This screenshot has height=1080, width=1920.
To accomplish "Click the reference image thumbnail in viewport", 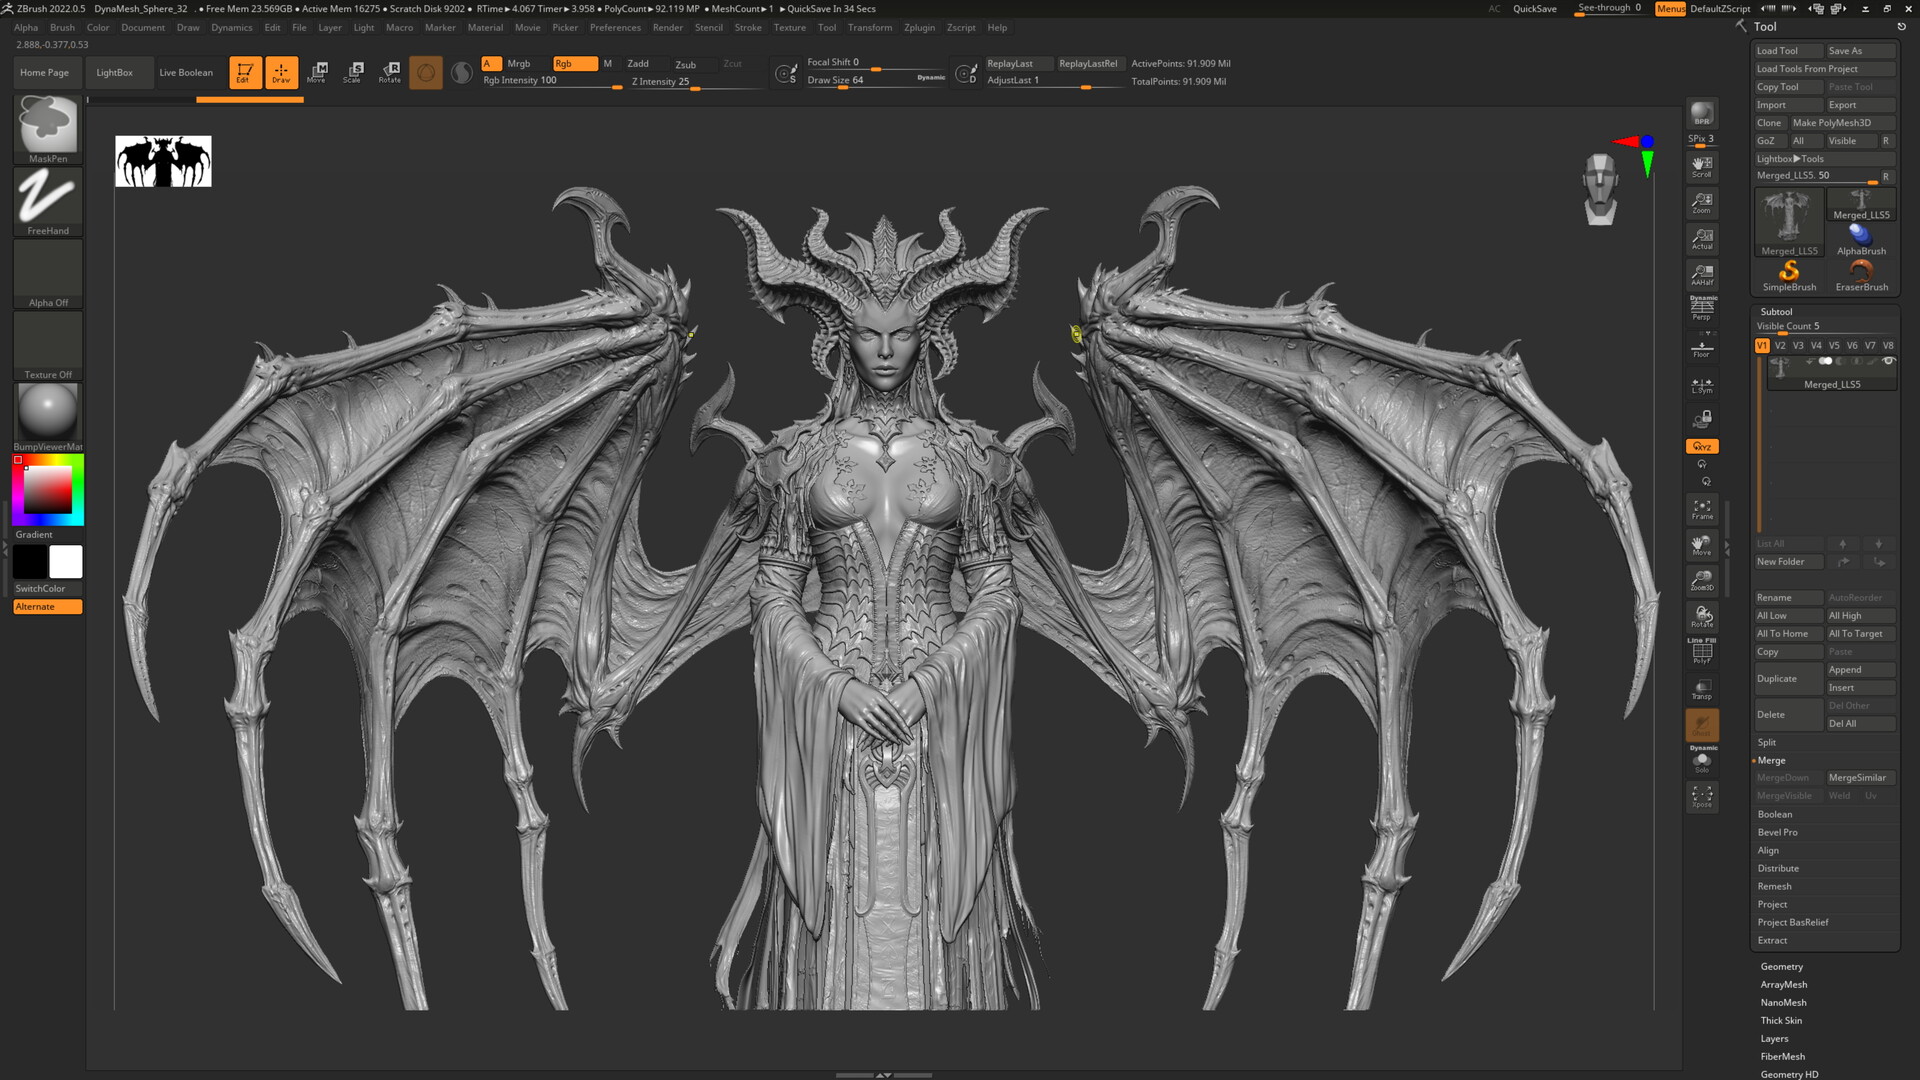I will point(163,161).
